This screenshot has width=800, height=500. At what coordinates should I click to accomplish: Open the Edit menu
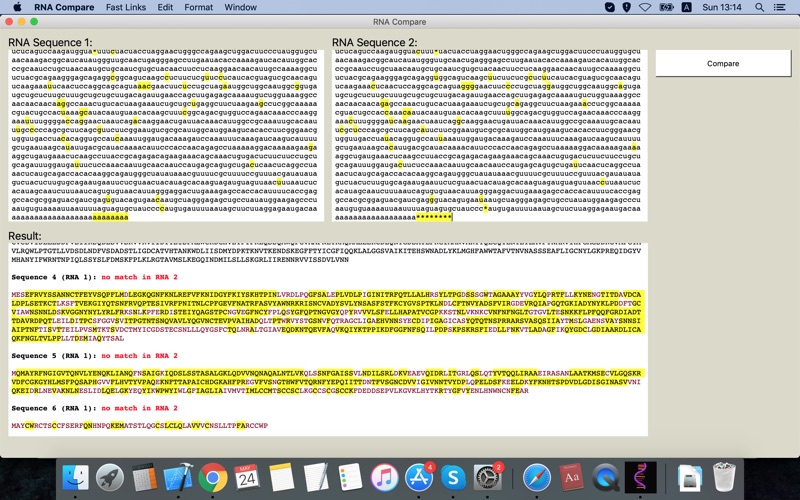click(165, 7)
